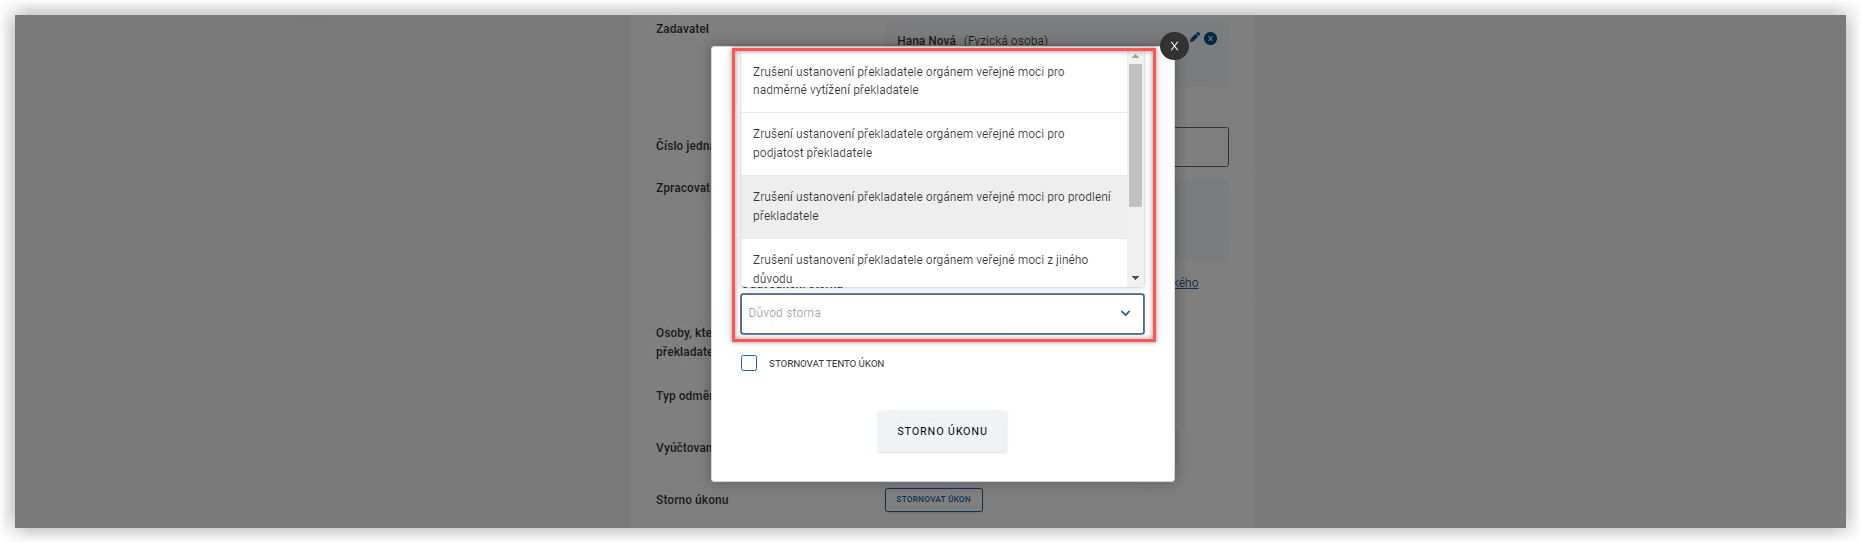Click the chevron arrow in Důvod storna field
The height and width of the screenshot is (543, 1861).
1125,313
